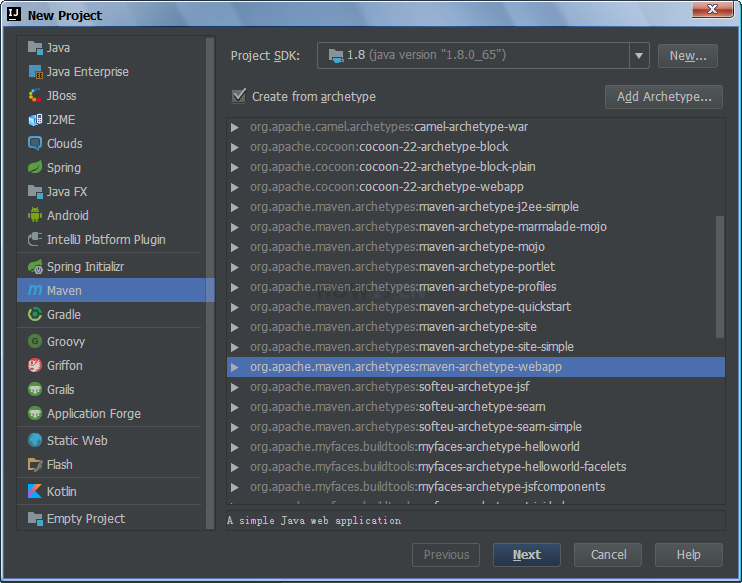Expand cocoon-22-archetype-block-plain node
The width and height of the screenshot is (742, 583).
pos(234,167)
